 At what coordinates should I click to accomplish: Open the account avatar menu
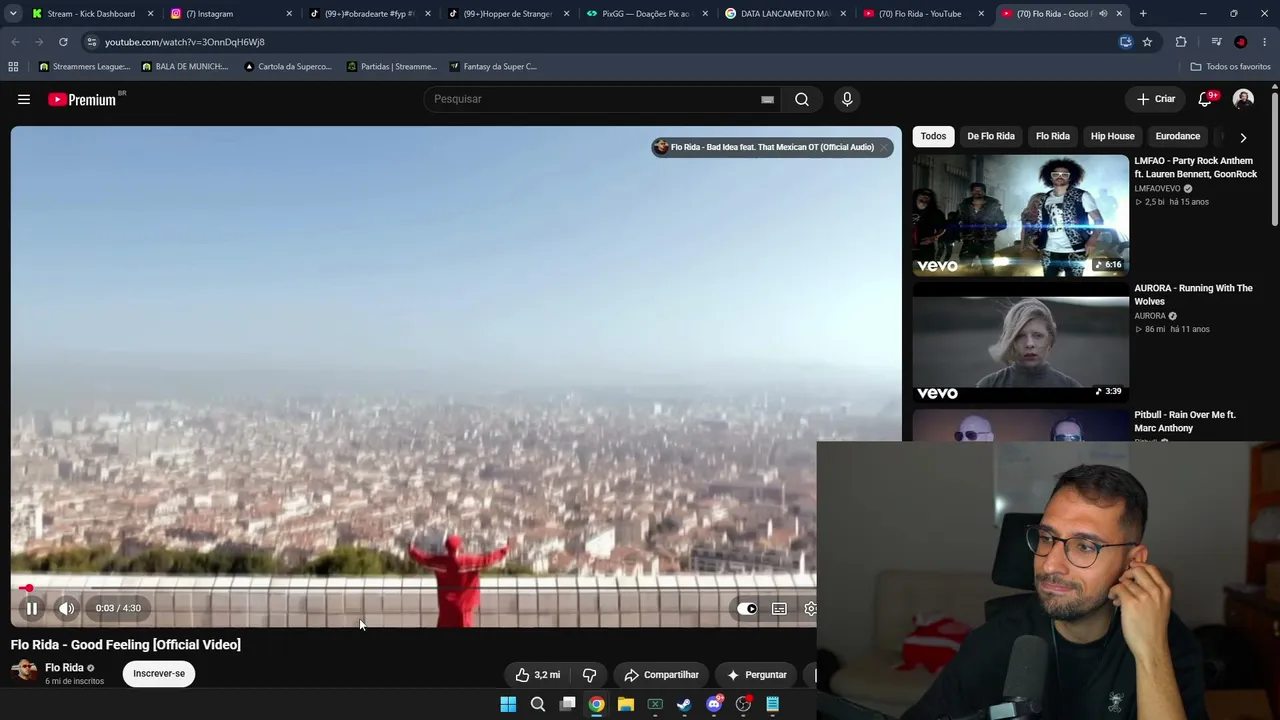[1243, 99]
